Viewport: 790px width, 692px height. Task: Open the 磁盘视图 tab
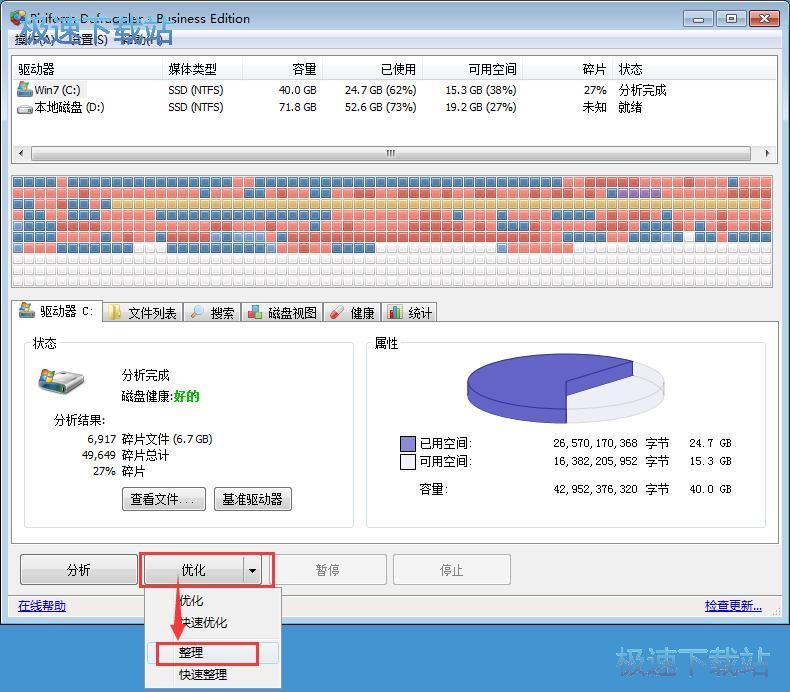[x=282, y=312]
